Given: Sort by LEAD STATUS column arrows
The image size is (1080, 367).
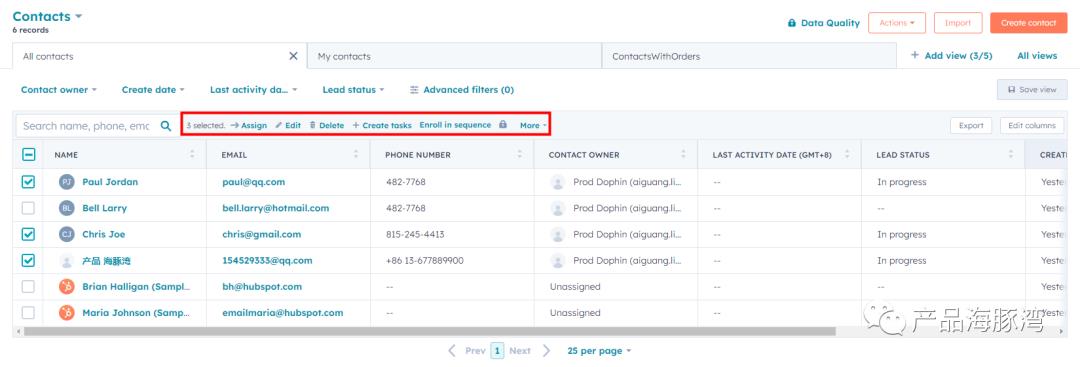Looking at the screenshot, I should (1010, 154).
